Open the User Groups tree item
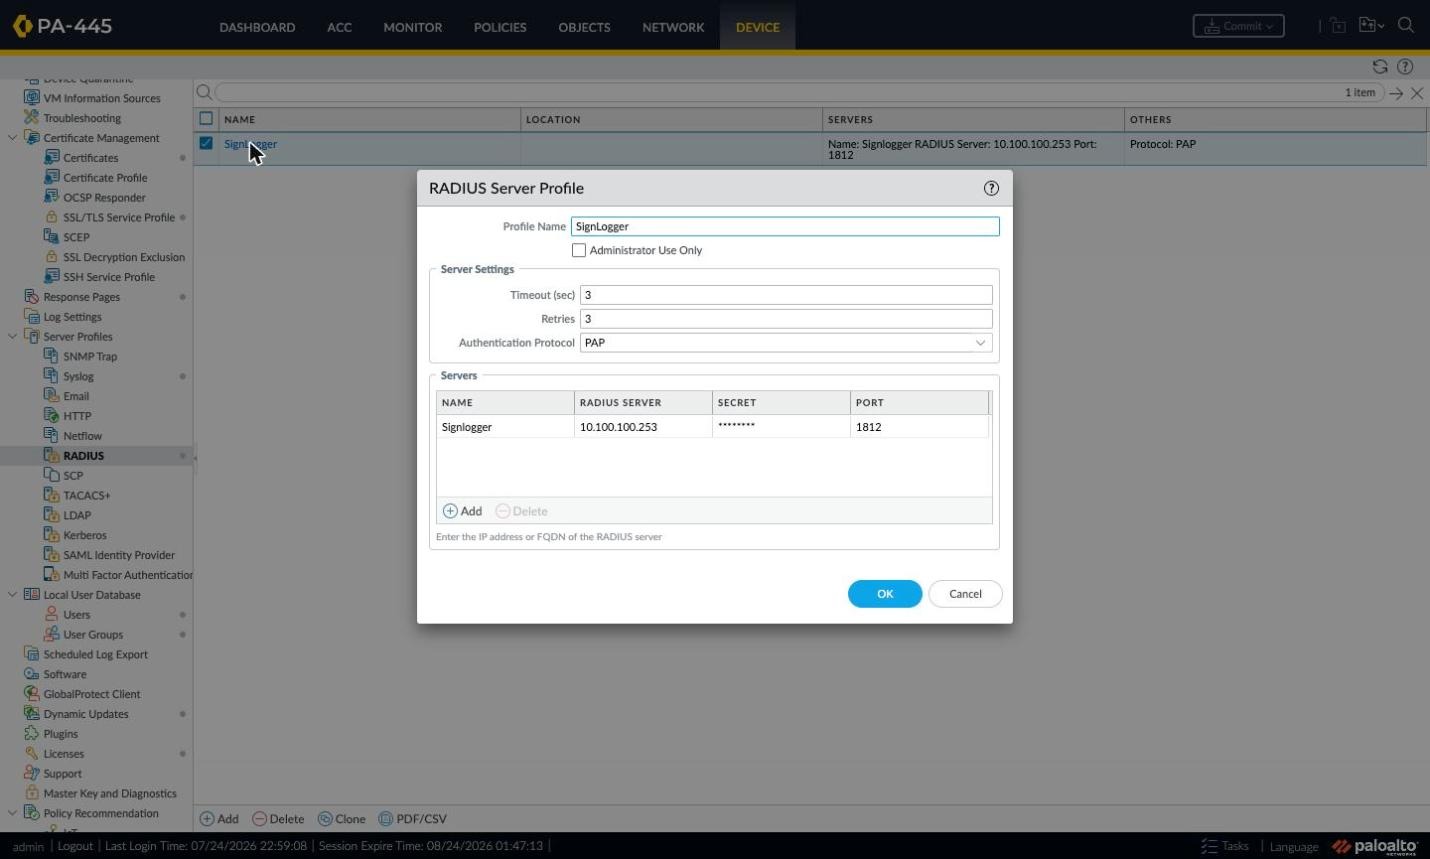Screen dimensions: 1430x859 pos(93,635)
